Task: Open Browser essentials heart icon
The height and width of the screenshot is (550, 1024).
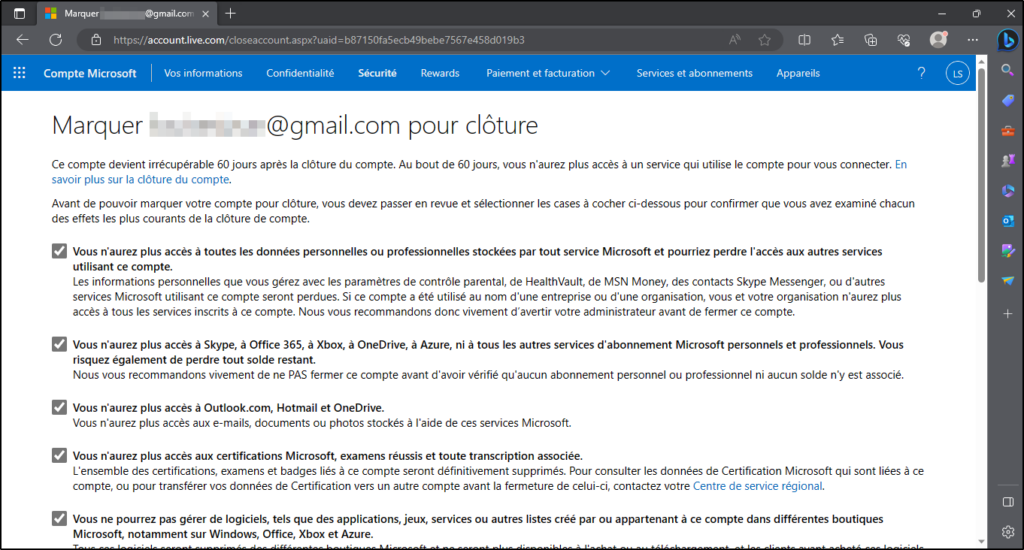Action: pos(904,40)
